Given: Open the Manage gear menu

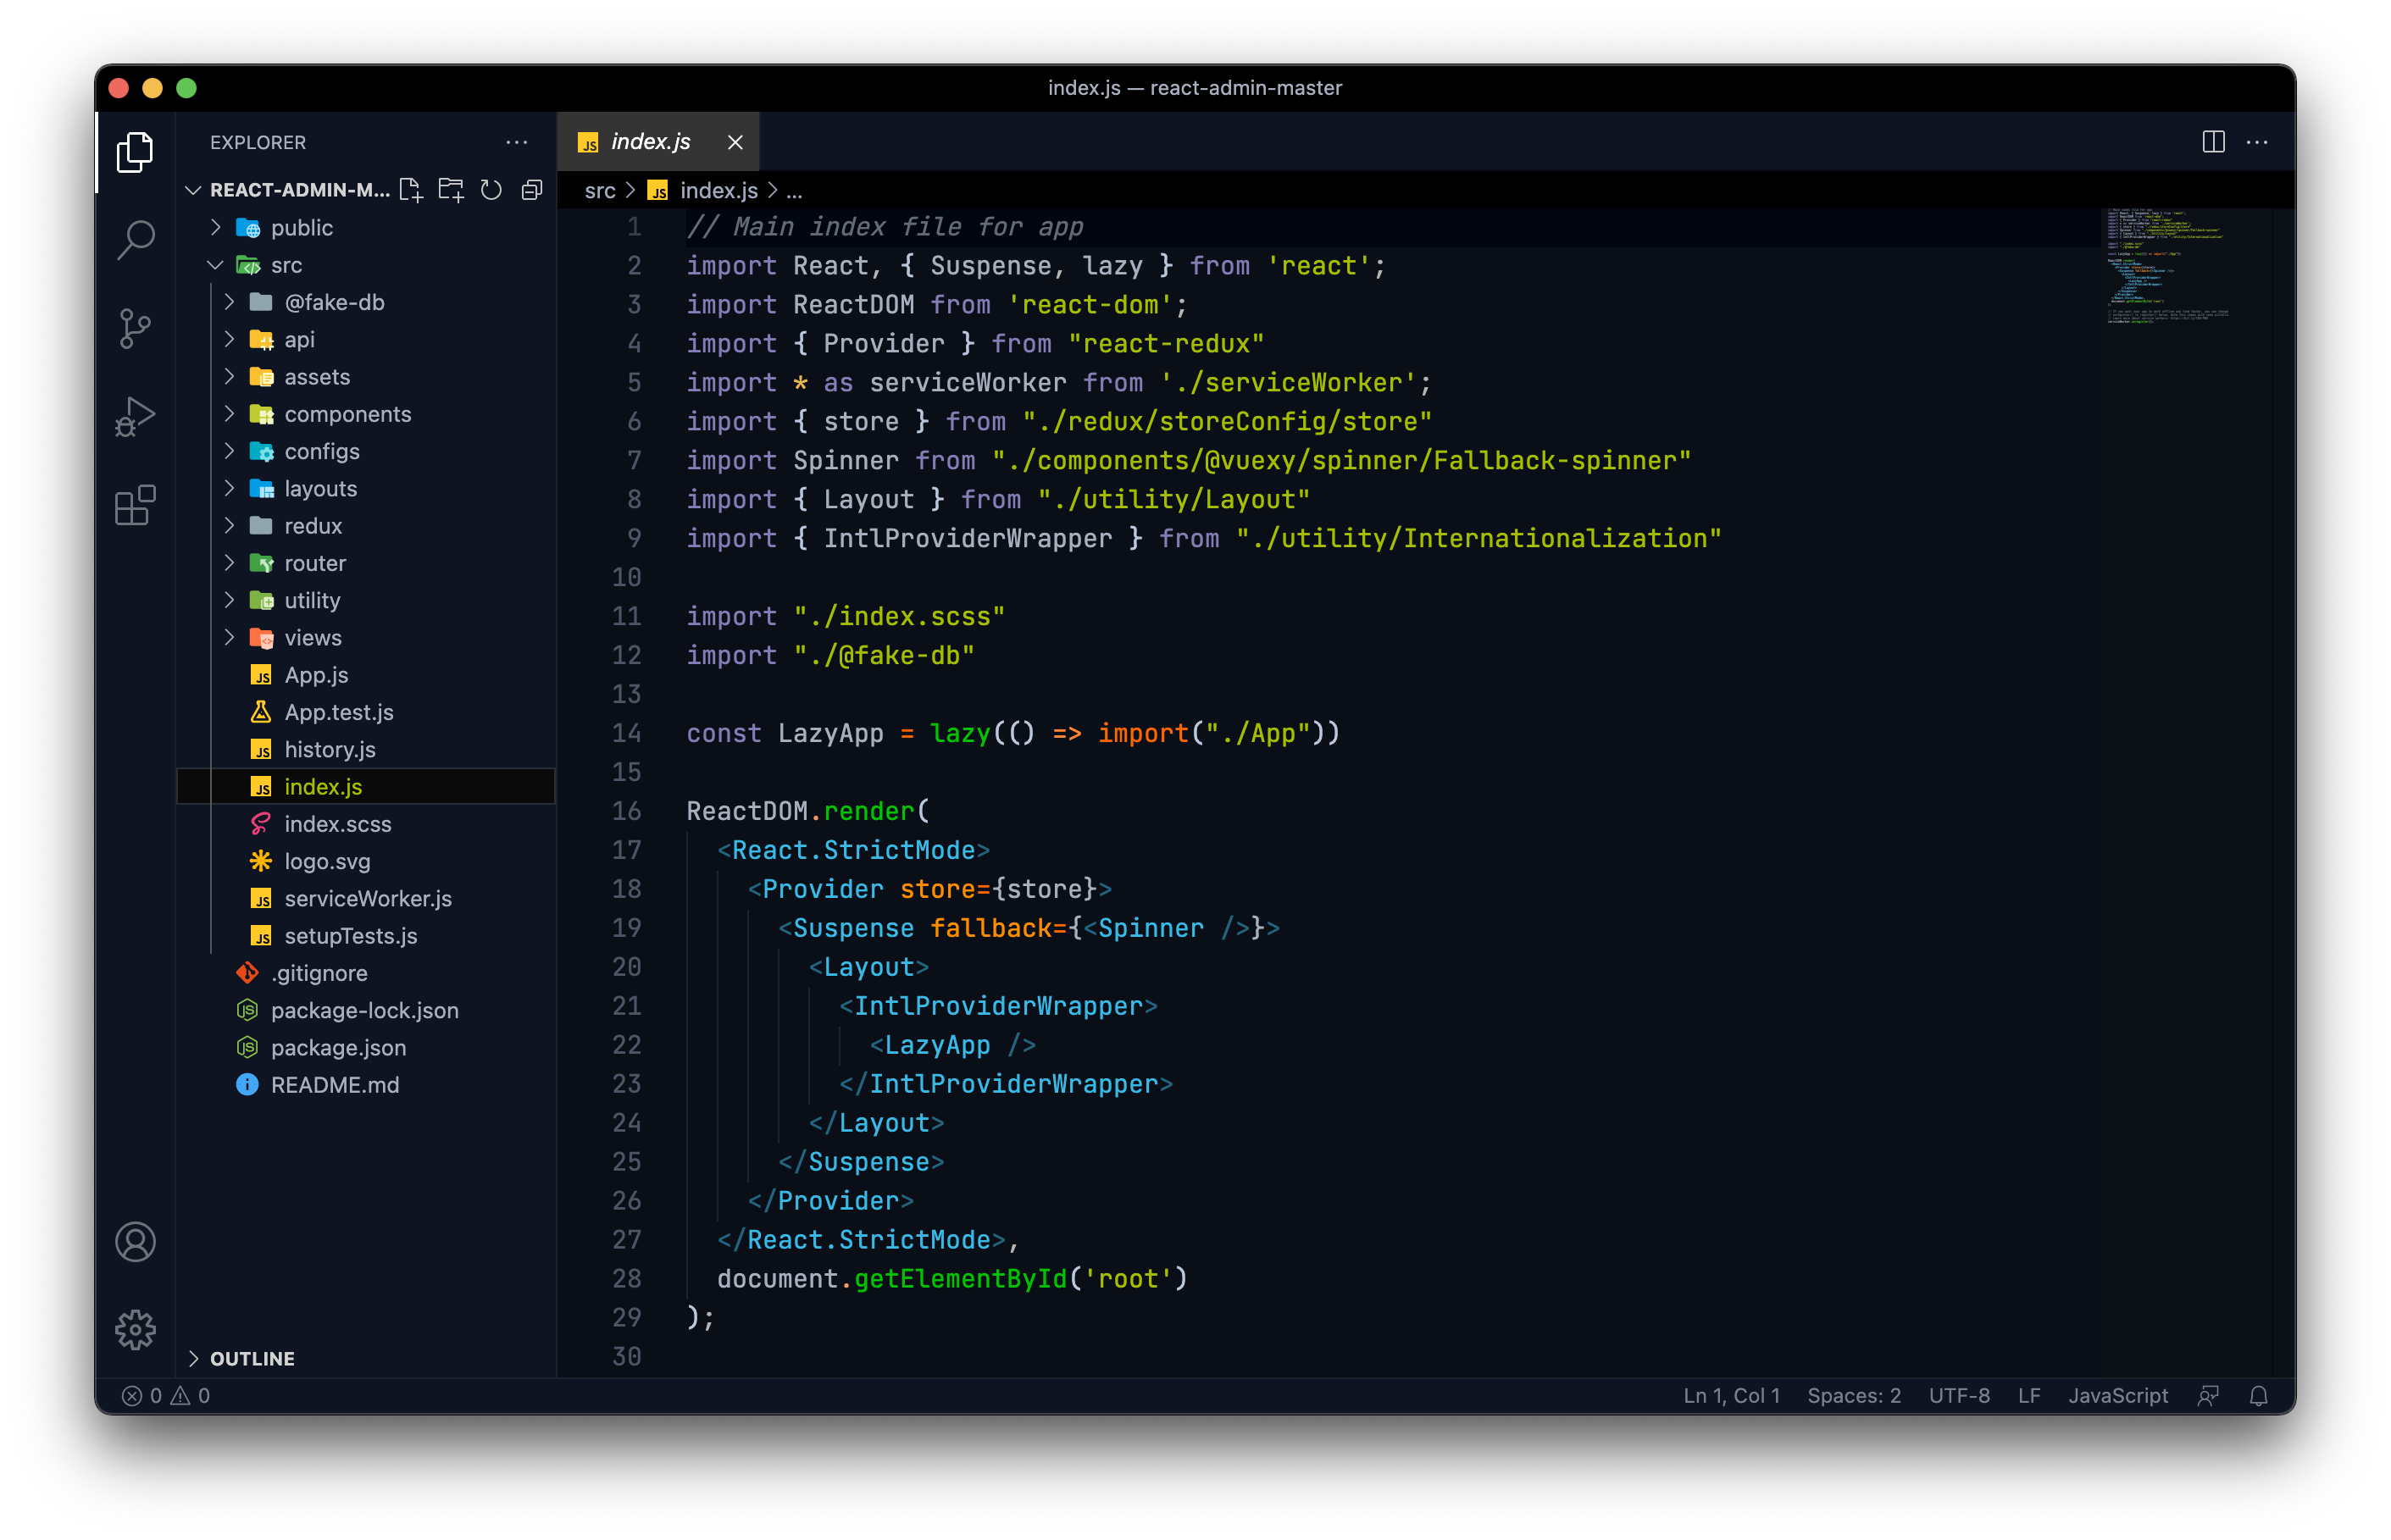Looking at the screenshot, I should point(135,1330).
